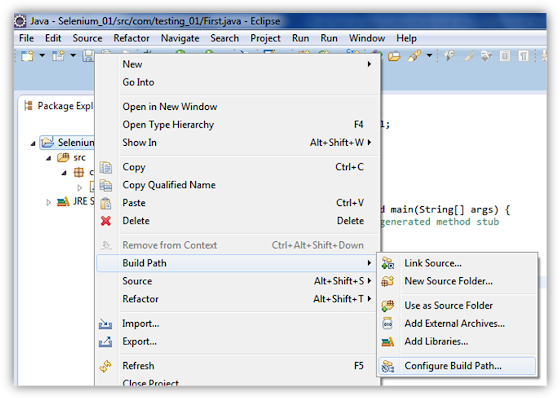Viewport: 560px width, 398px height.
Task: Select Open in New Window
Action: (238, 106)
